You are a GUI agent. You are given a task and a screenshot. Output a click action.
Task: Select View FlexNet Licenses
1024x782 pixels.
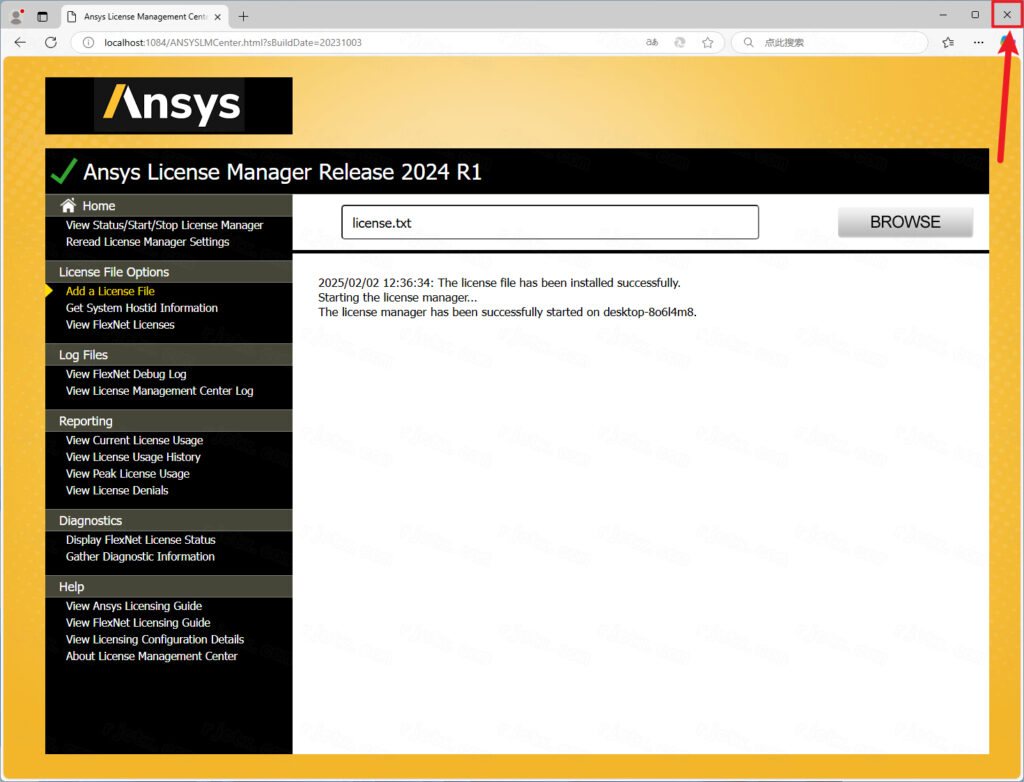coord(120,325)
